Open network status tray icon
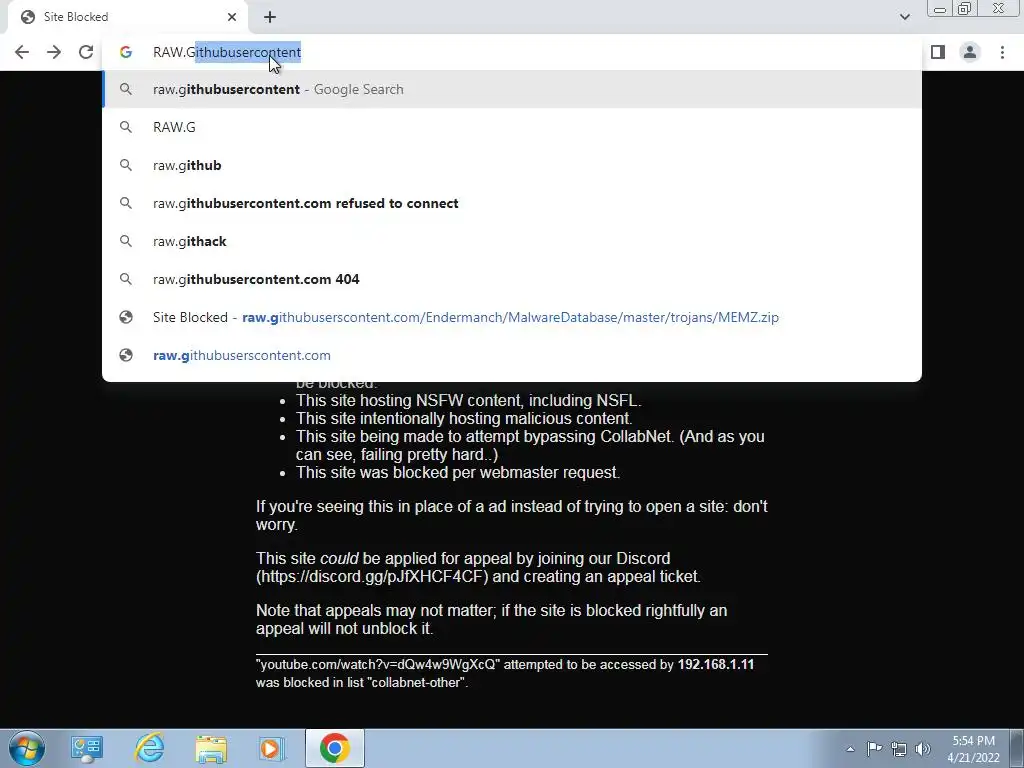Viewport: 1024px width, 768px height. (x=899, y=749)
